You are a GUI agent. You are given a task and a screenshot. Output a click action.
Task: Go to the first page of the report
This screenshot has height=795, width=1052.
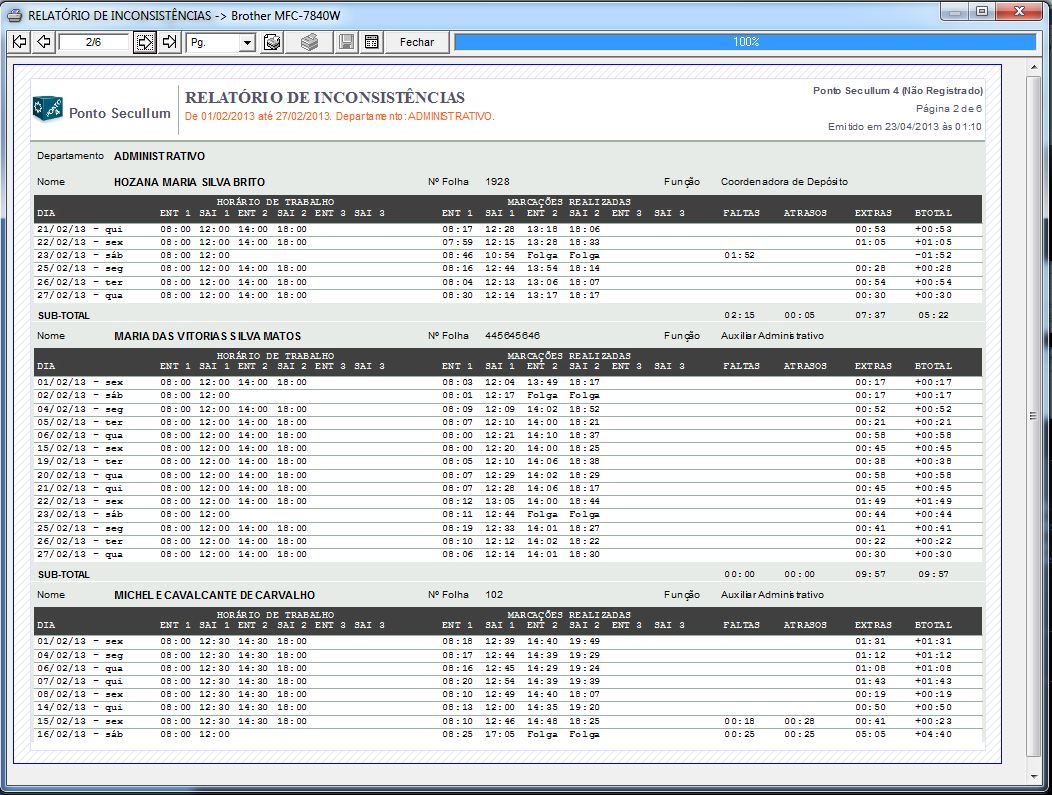point(20,42)
